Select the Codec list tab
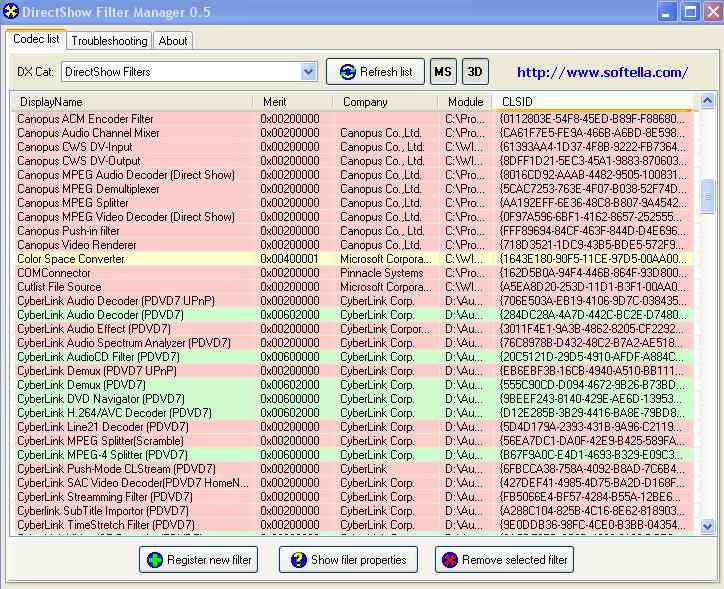724x589 pixels. point(36,39)
